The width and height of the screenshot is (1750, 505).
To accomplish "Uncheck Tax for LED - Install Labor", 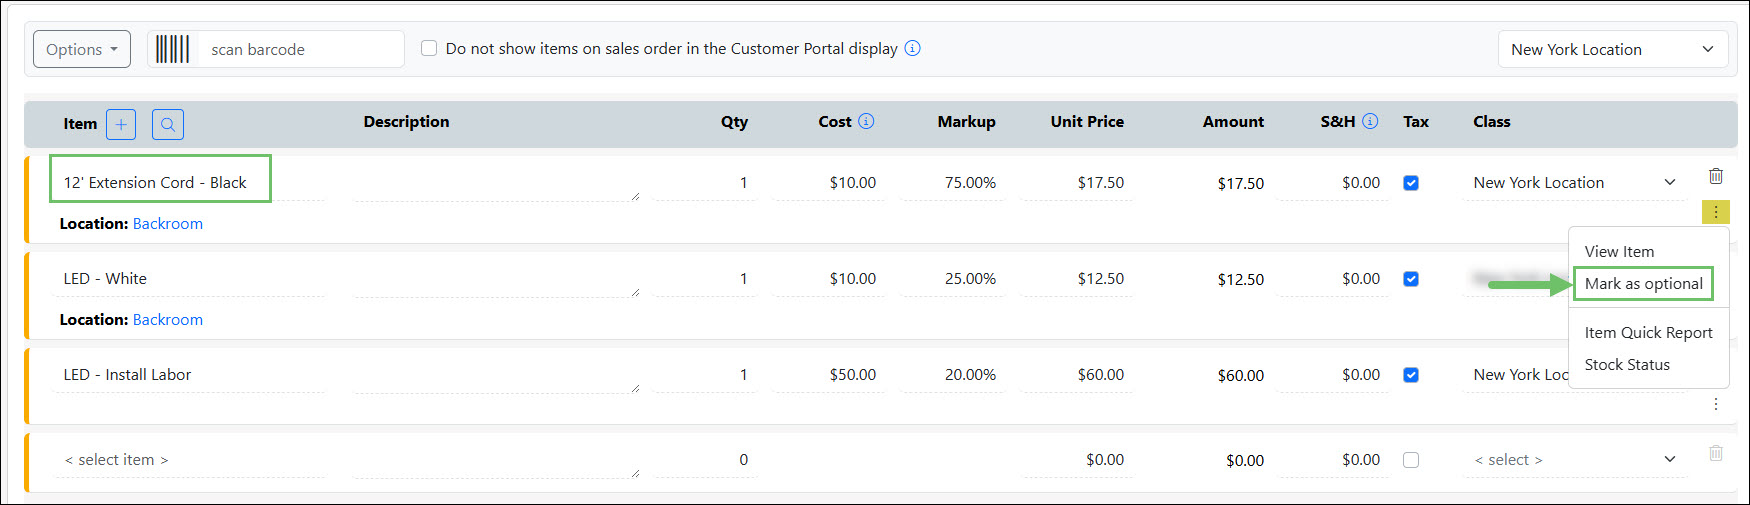I will (x=1411, y=375).
